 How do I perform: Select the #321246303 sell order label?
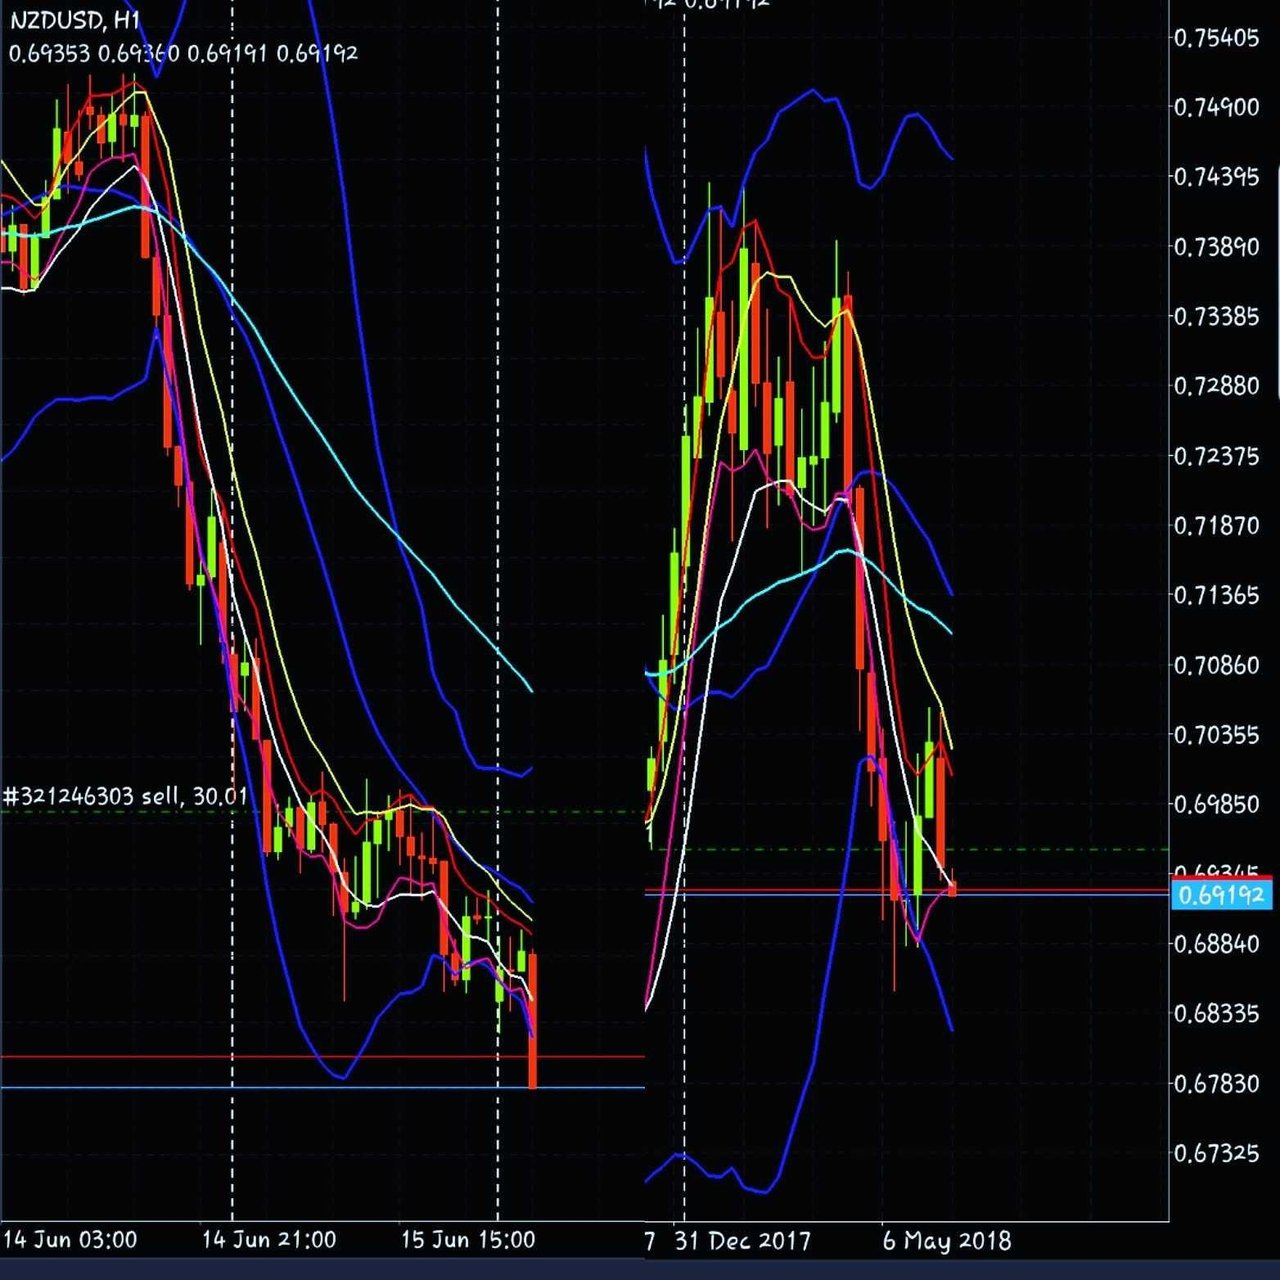click(125, 796)
